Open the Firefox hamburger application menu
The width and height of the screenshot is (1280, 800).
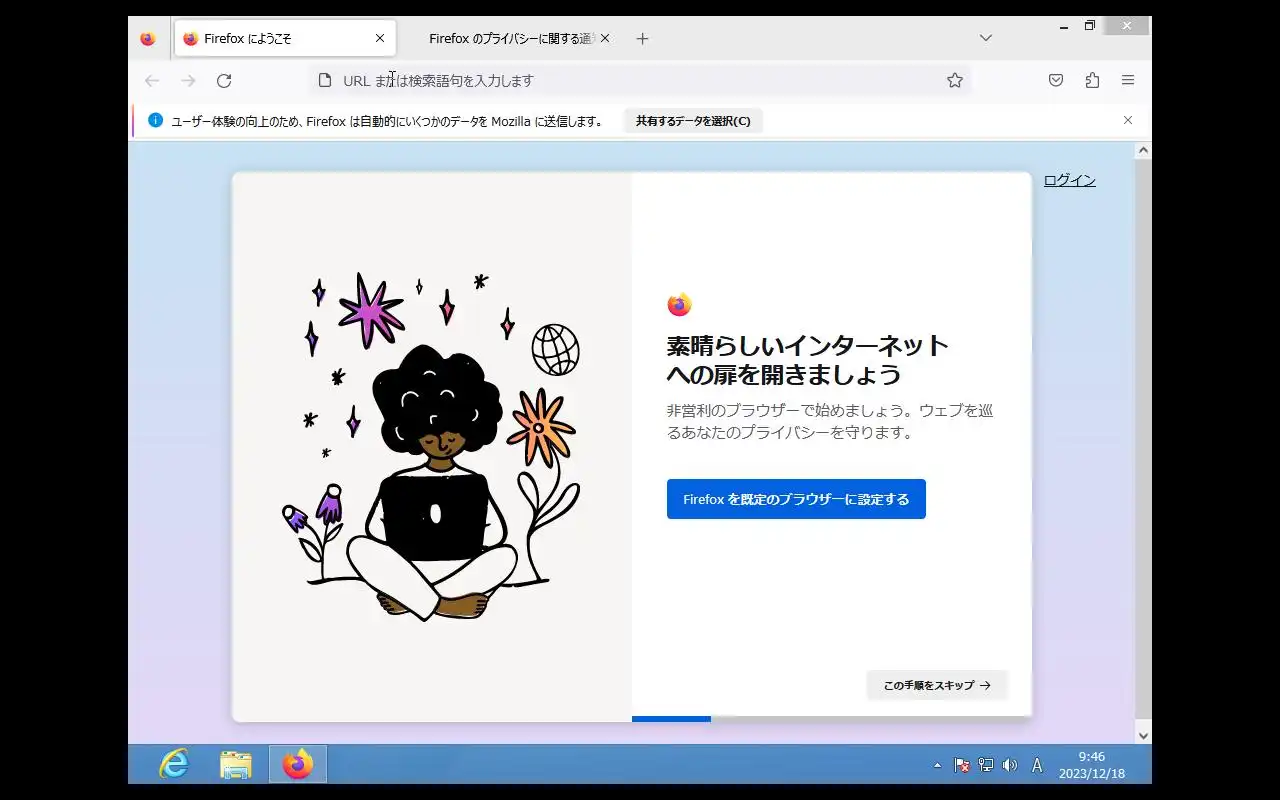(1128, 81)
